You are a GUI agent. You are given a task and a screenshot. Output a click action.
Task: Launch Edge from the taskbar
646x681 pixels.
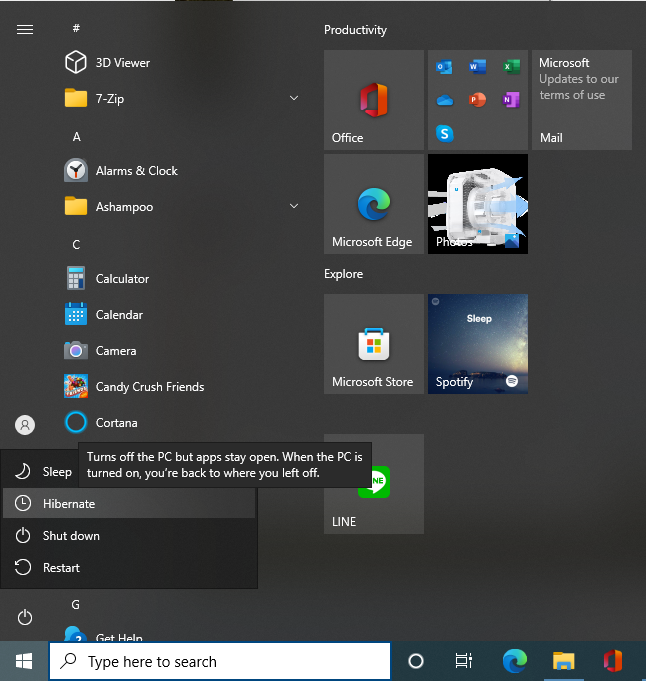(514, 661)
